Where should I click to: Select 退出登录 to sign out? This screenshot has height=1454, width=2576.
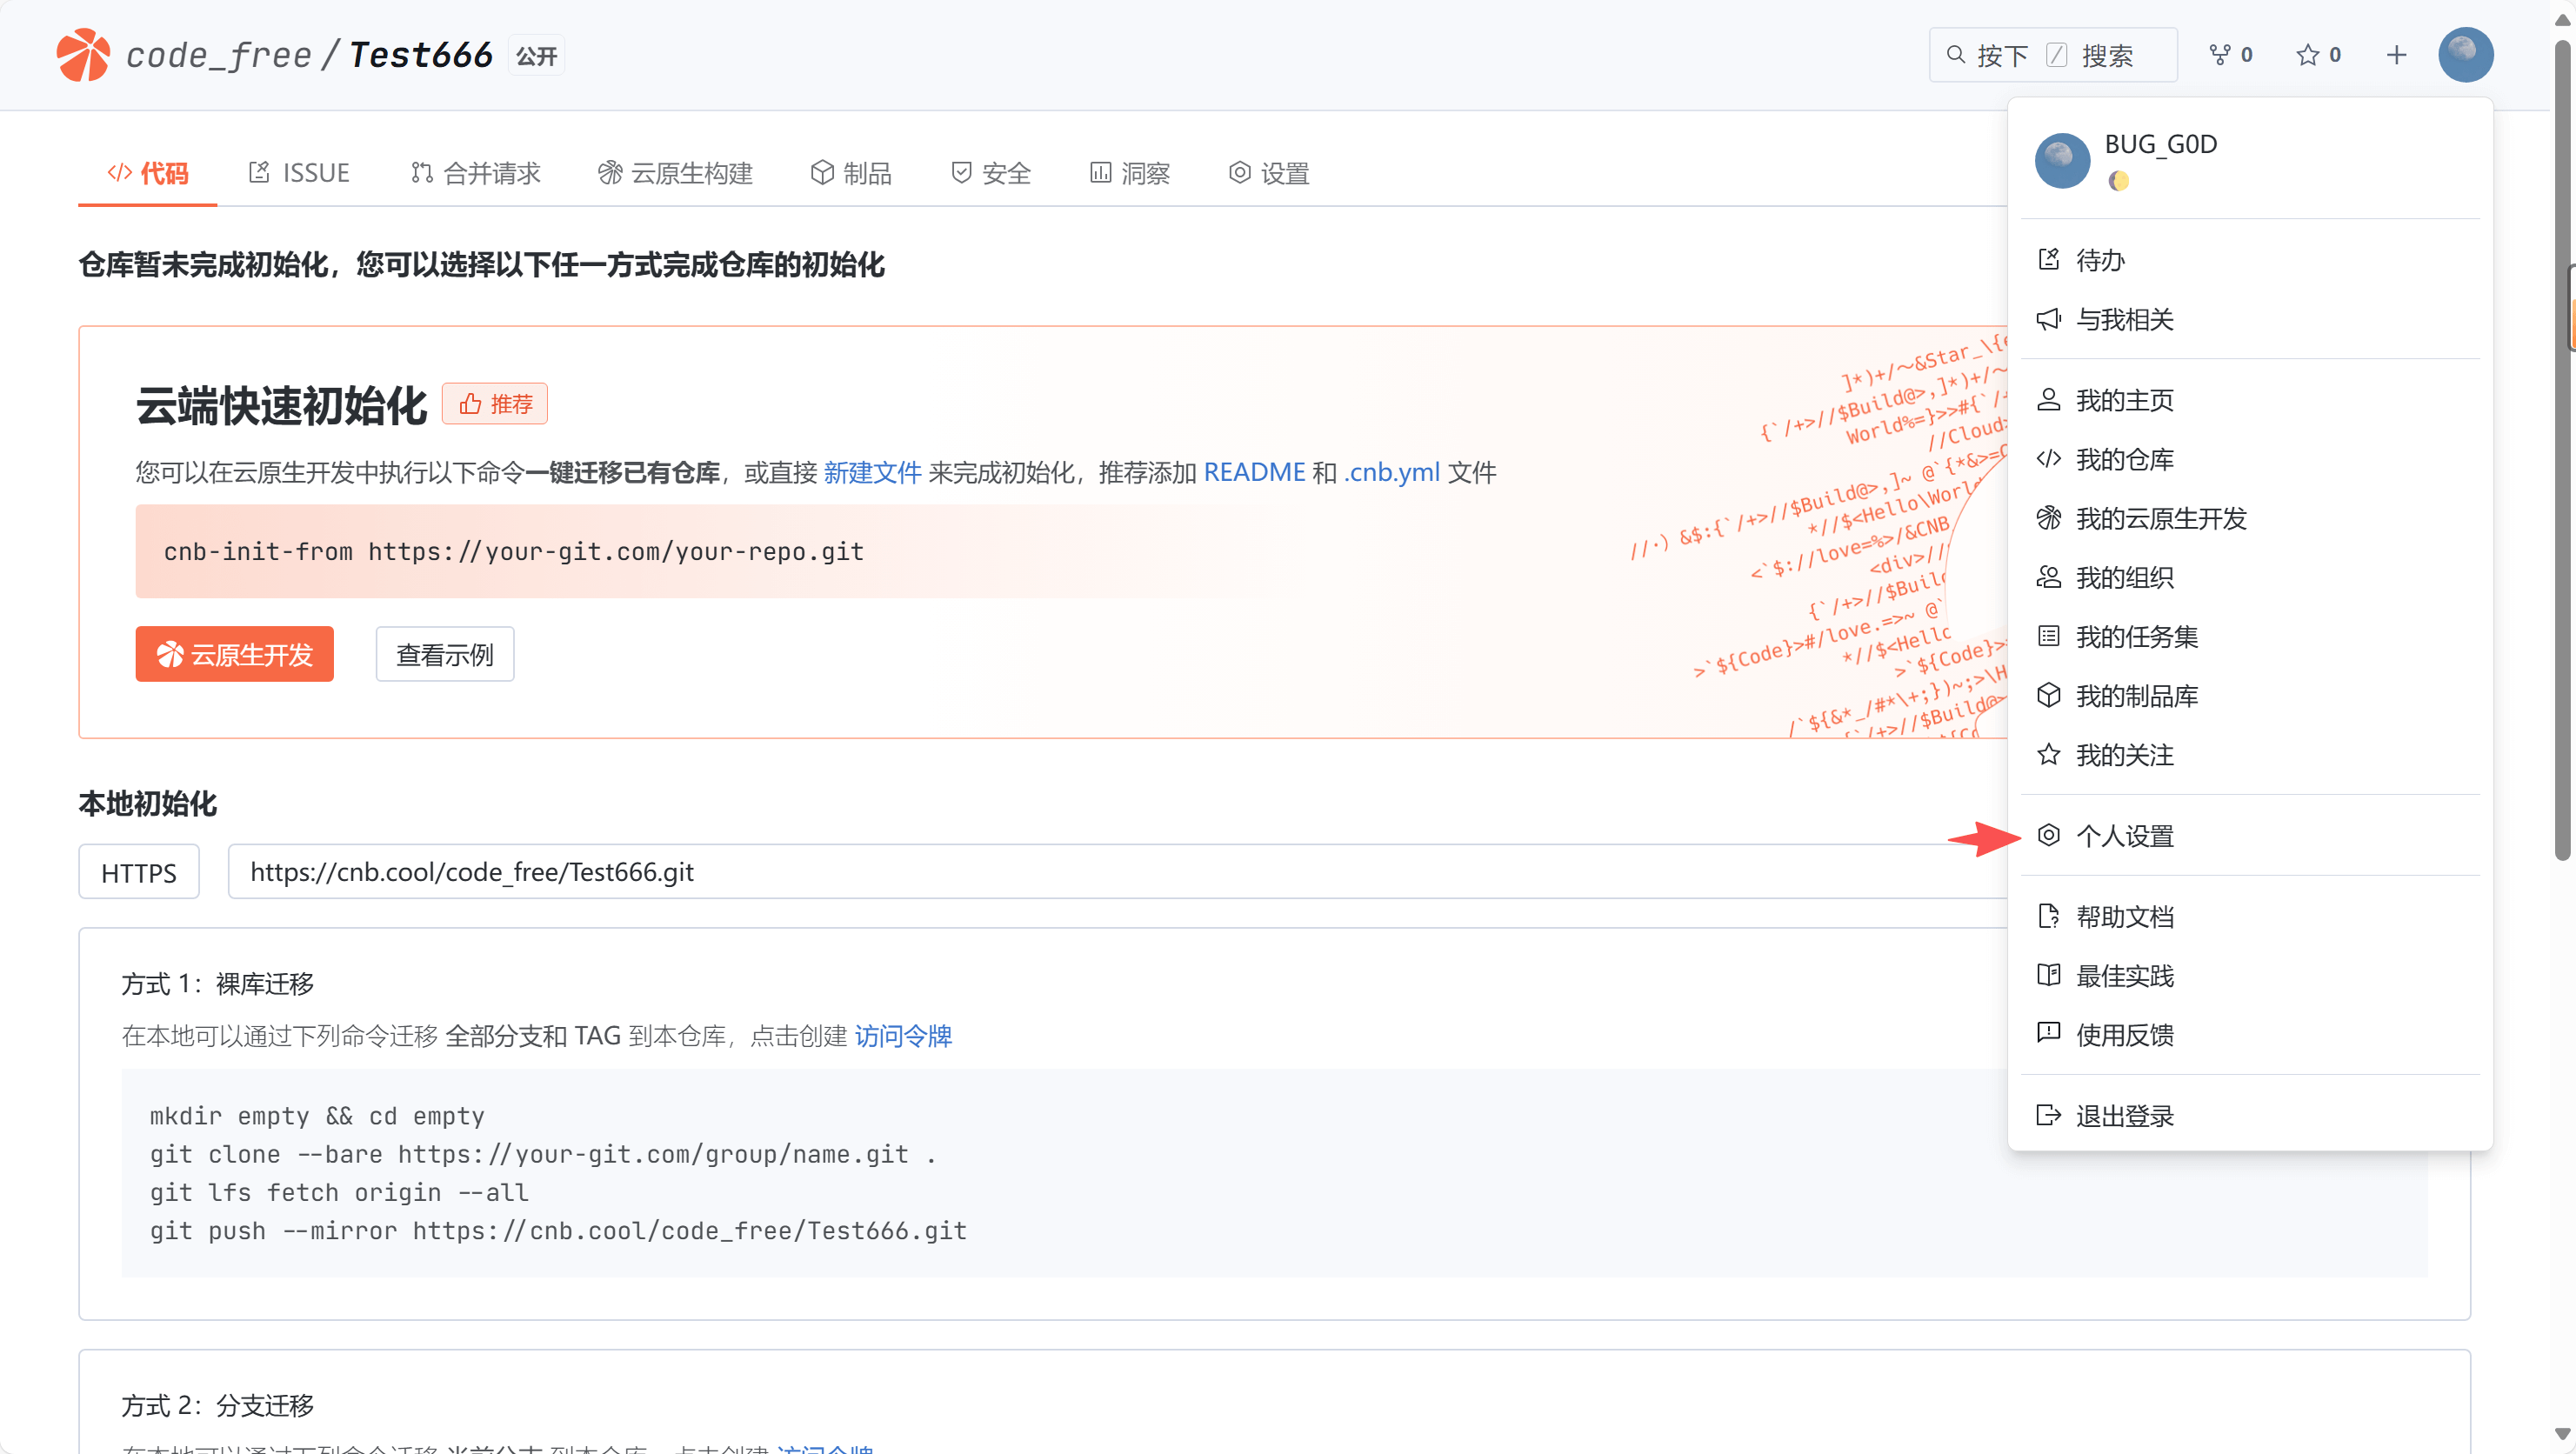tap(2124, 1115)
